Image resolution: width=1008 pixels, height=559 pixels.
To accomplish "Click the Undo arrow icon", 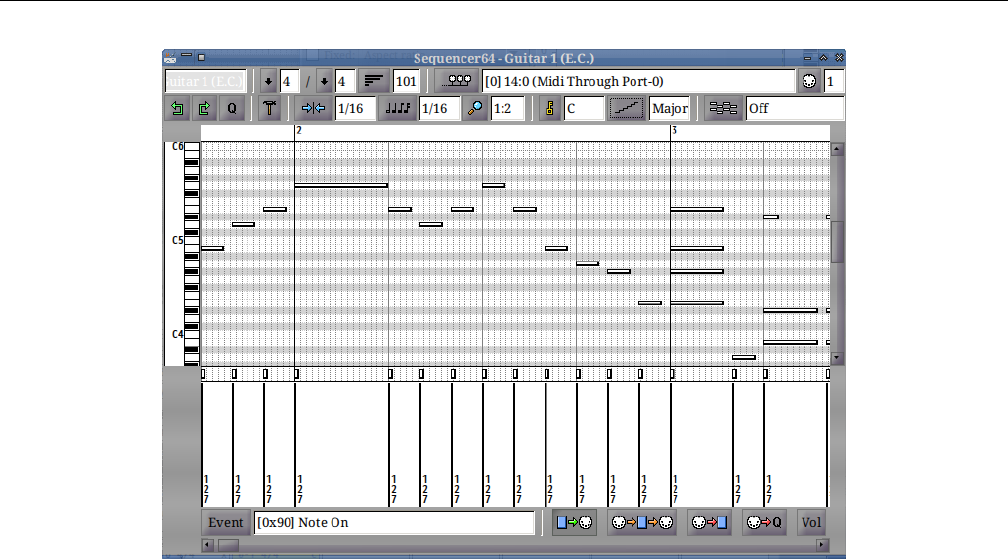I will click(177, 109).
